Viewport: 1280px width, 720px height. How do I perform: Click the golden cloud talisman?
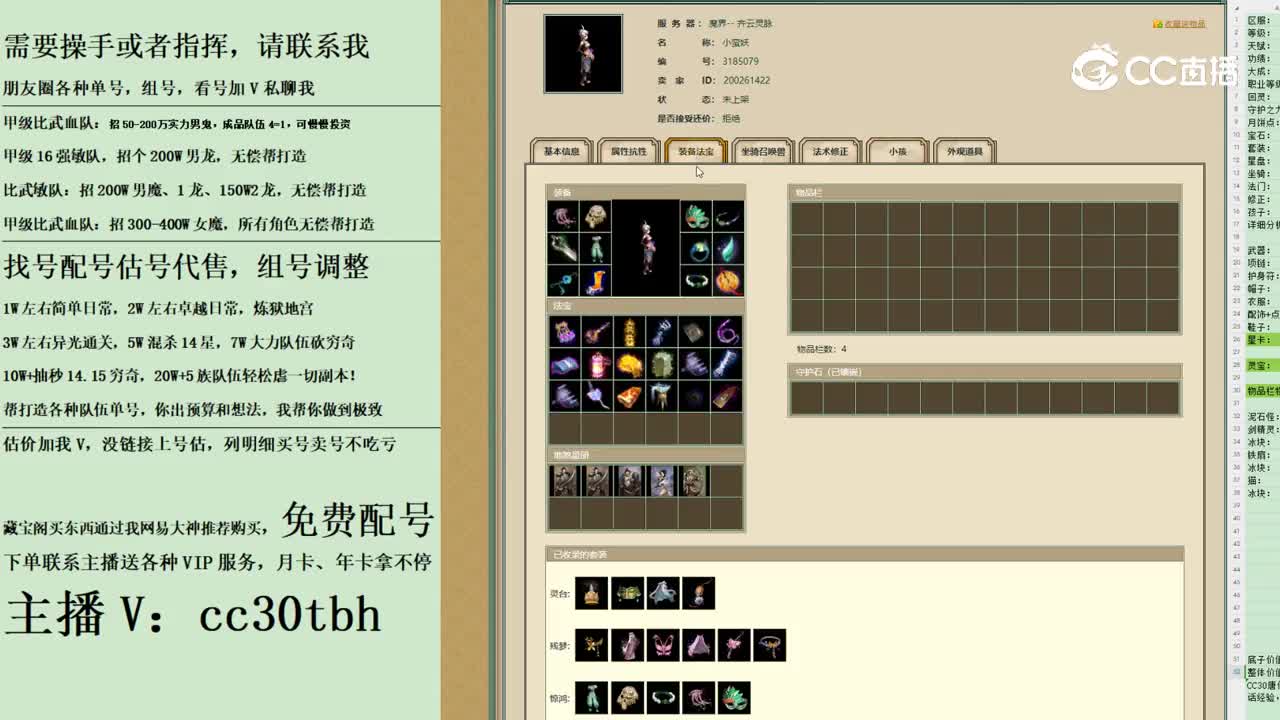tap(629, 364)
